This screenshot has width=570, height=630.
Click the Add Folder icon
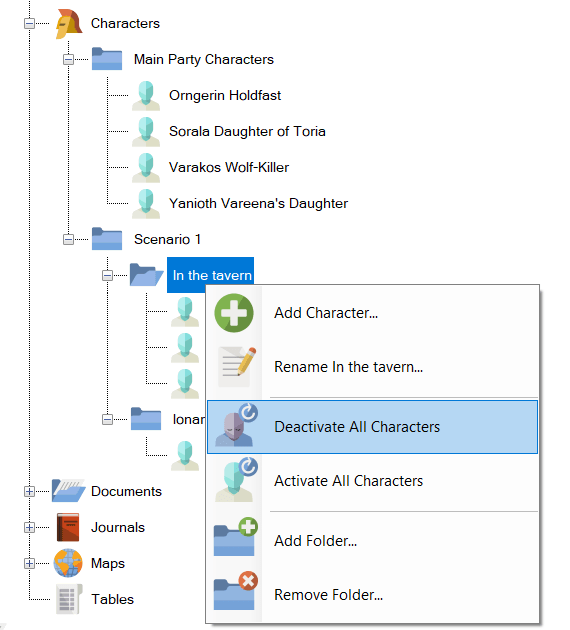click(x=235, y=537)
